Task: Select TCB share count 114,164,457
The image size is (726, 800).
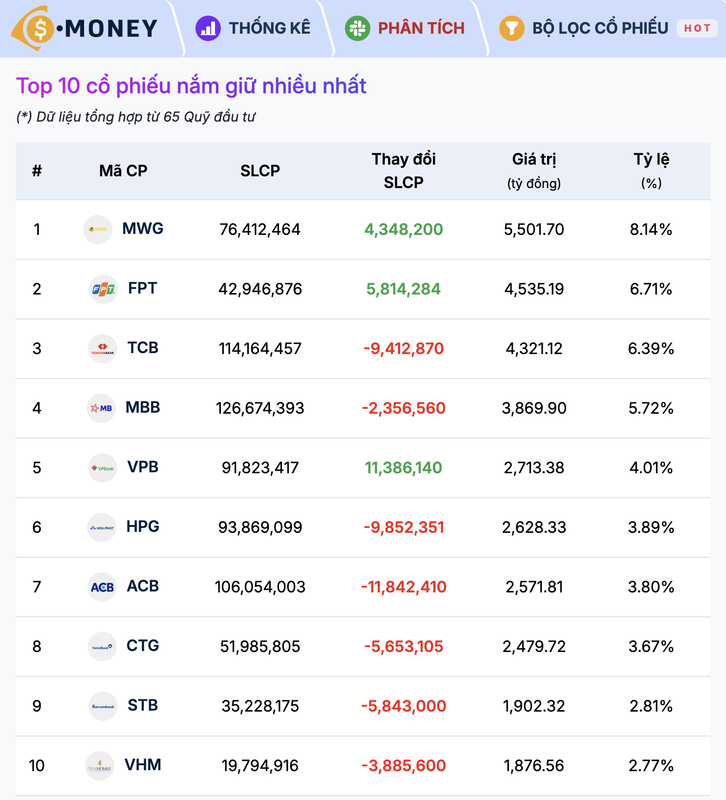Action: coord(260,349)
